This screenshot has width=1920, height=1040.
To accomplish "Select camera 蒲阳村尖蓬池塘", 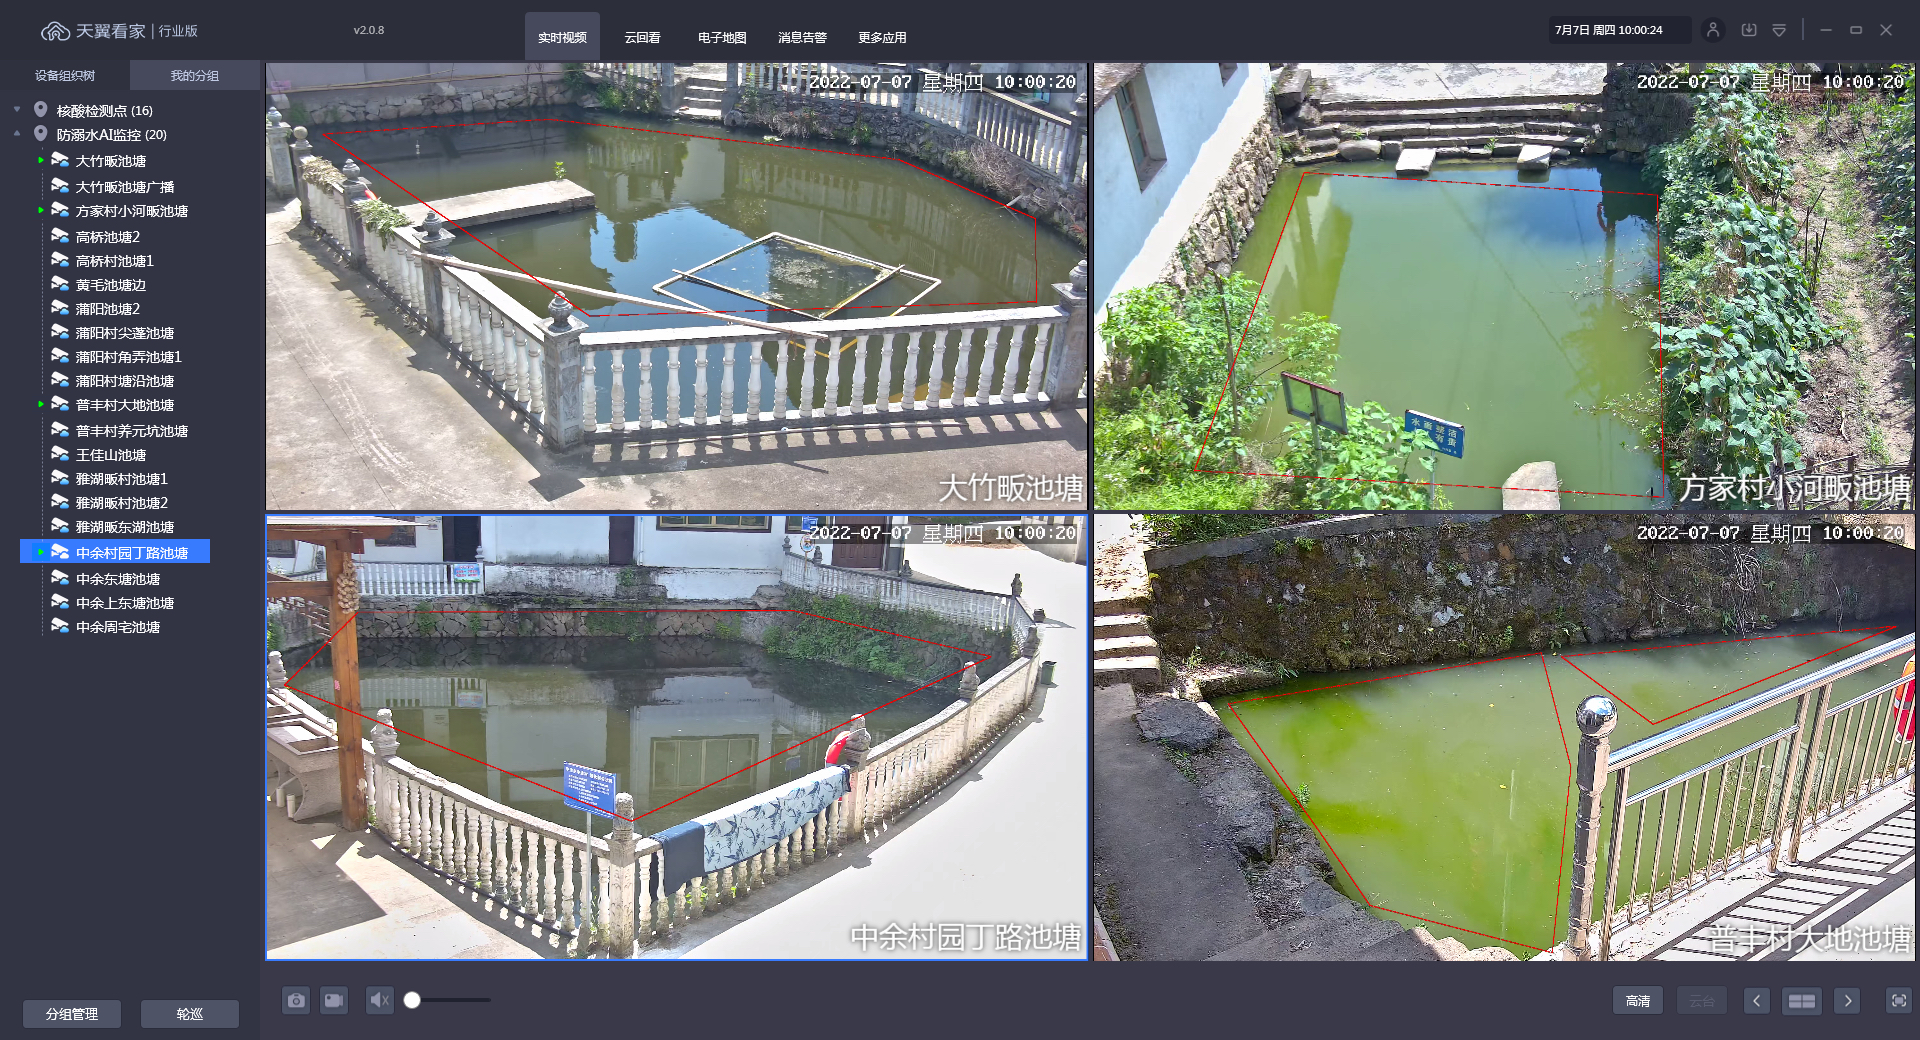I will pyautogui.click(x=125, y=333).
